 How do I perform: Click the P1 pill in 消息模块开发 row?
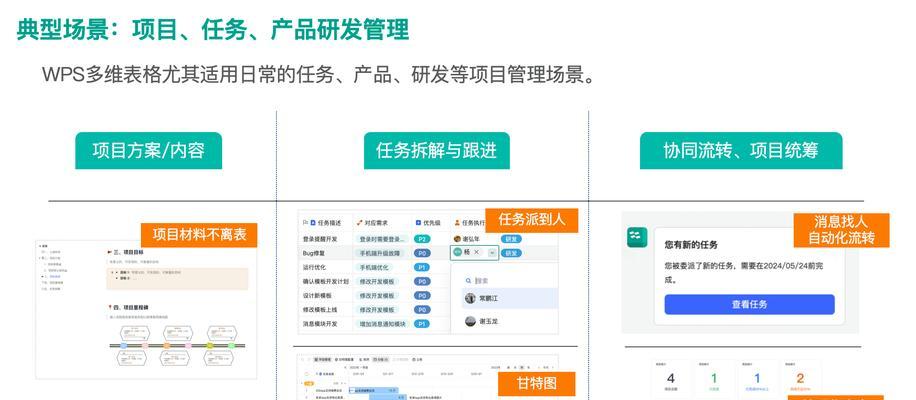[422, 324]
